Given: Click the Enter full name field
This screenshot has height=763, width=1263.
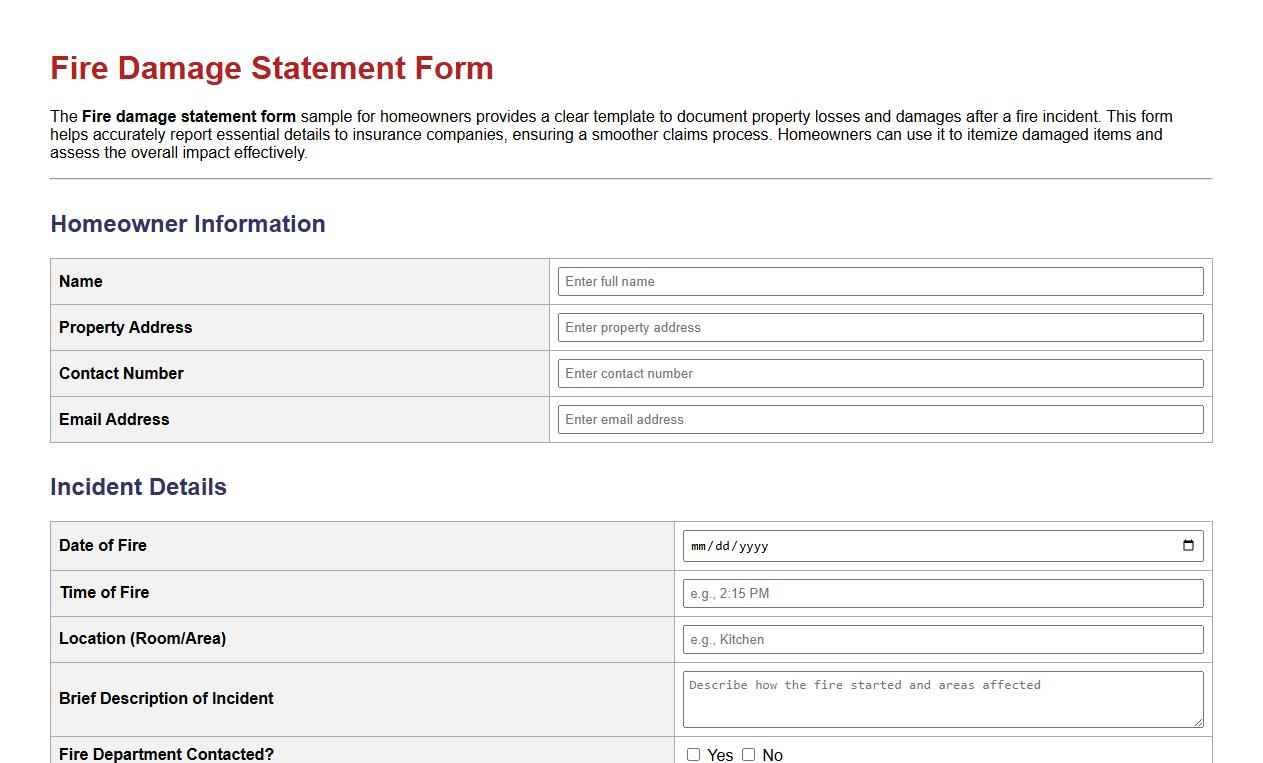Looking at the screenshot, I should coord(880,281).
